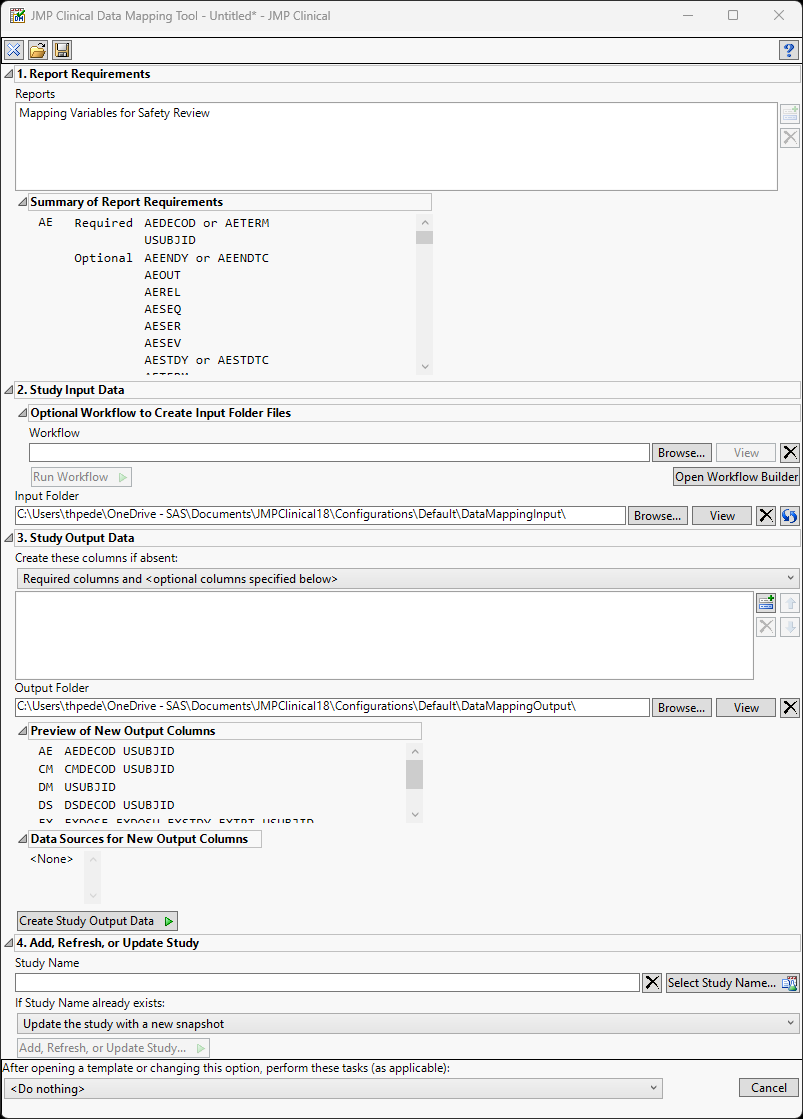Open a template with the folder icon
Image resolution: width=803 pixels, height=1119 pixels.
tap(38, 50)
